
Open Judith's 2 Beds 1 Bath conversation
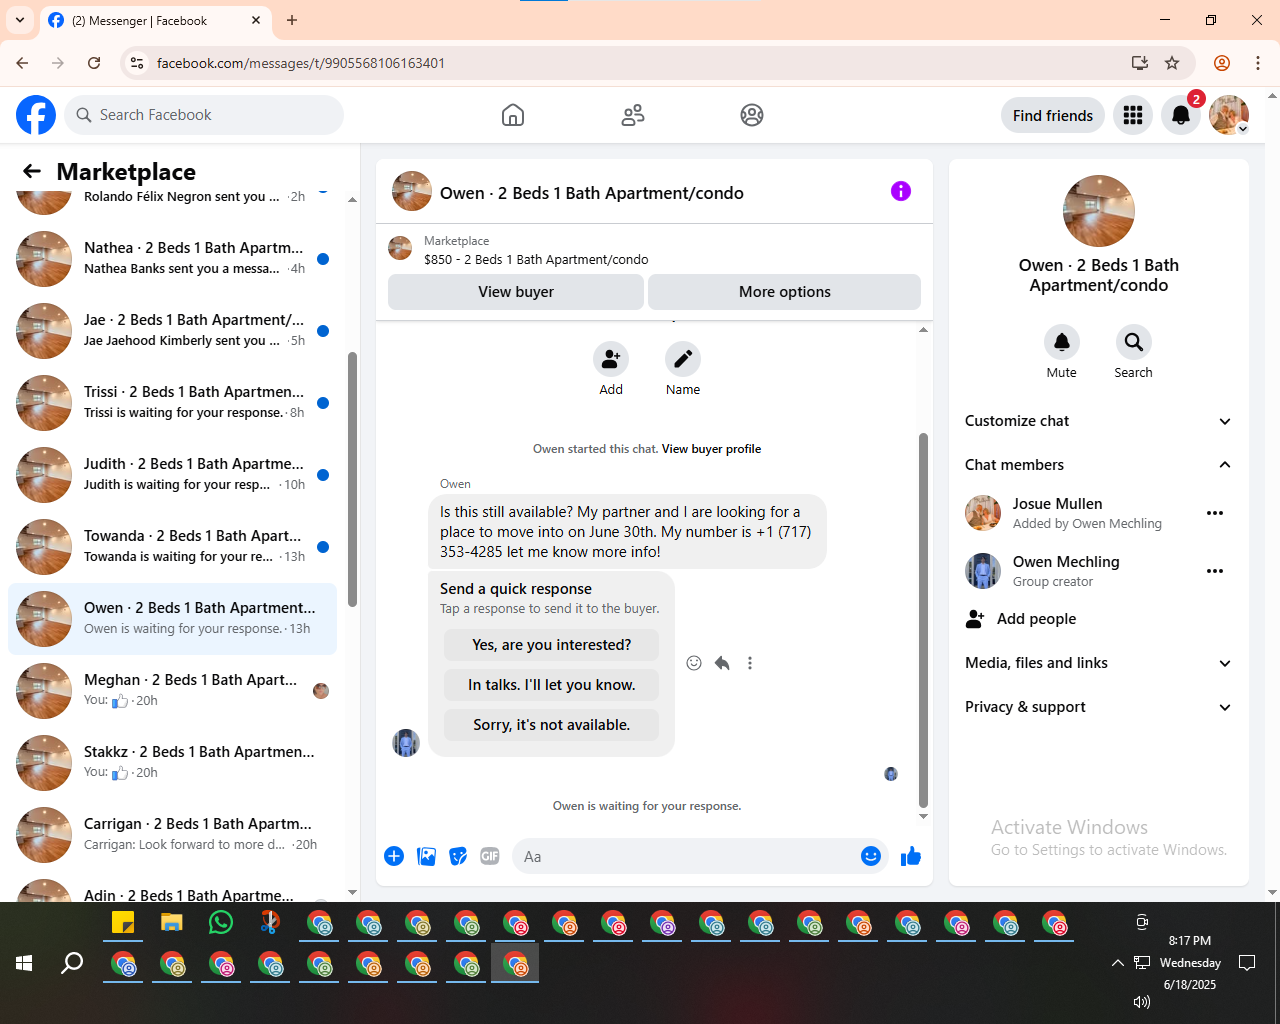point(172,475)
